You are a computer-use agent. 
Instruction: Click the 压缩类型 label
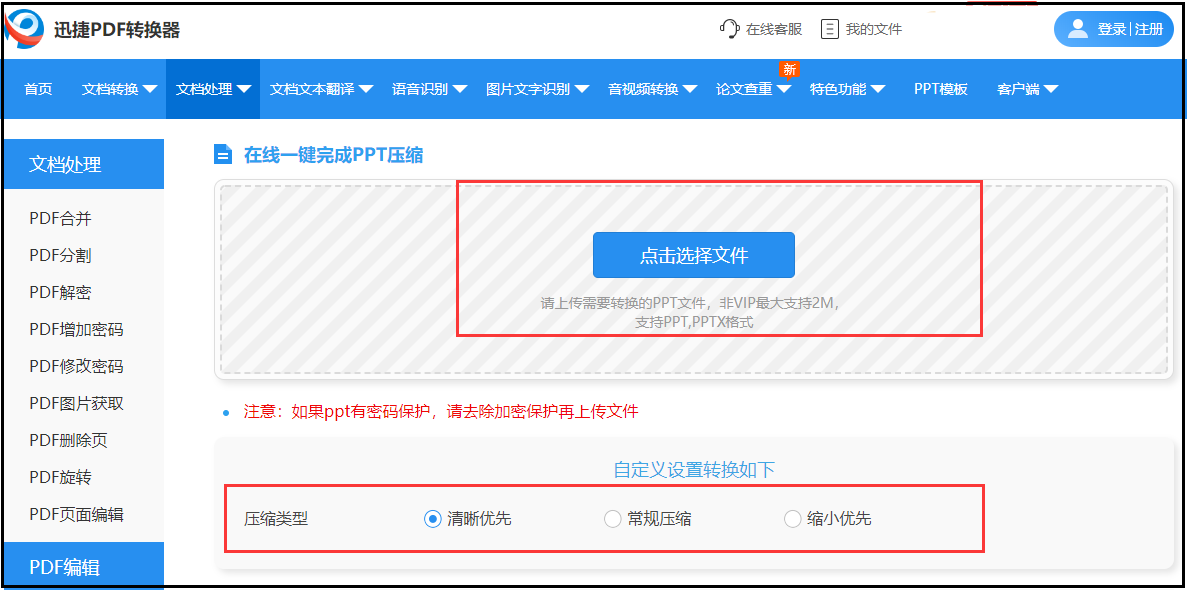(x=276, y=519)
